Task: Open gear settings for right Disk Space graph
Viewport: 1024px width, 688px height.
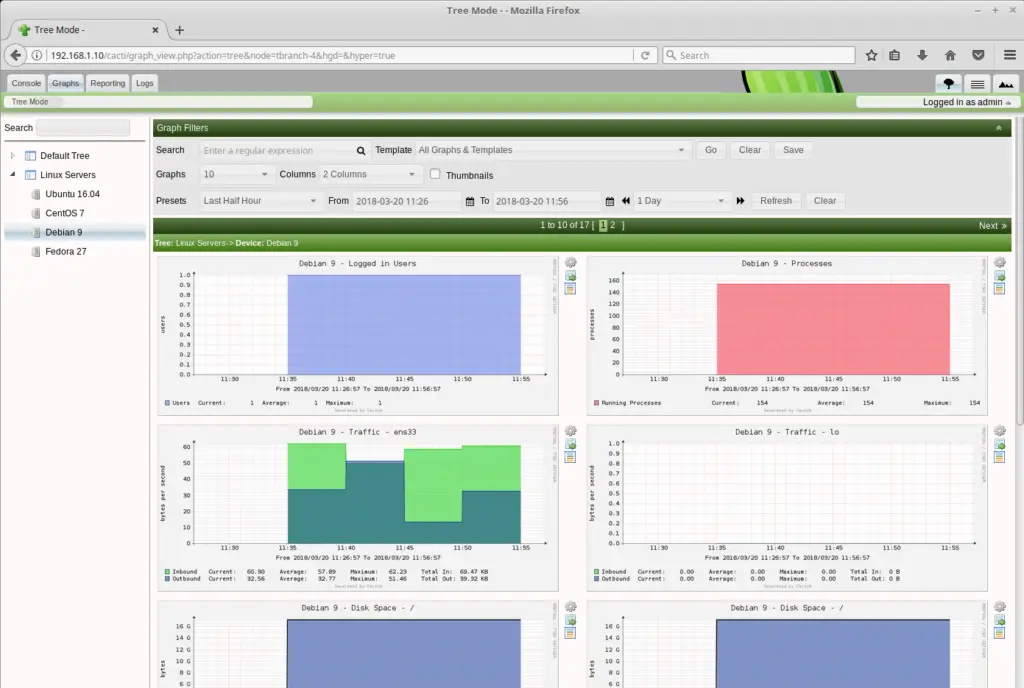Action: [x=1000, y=606]
